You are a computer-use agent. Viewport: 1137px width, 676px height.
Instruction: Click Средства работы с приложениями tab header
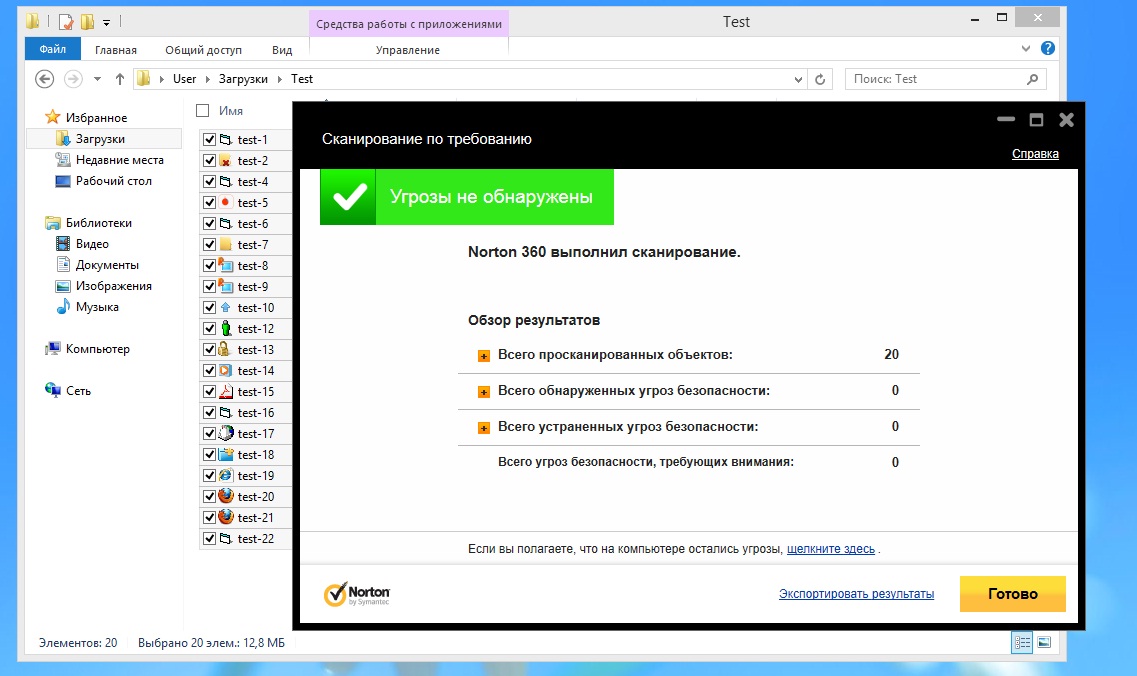(x=409, y=24)
